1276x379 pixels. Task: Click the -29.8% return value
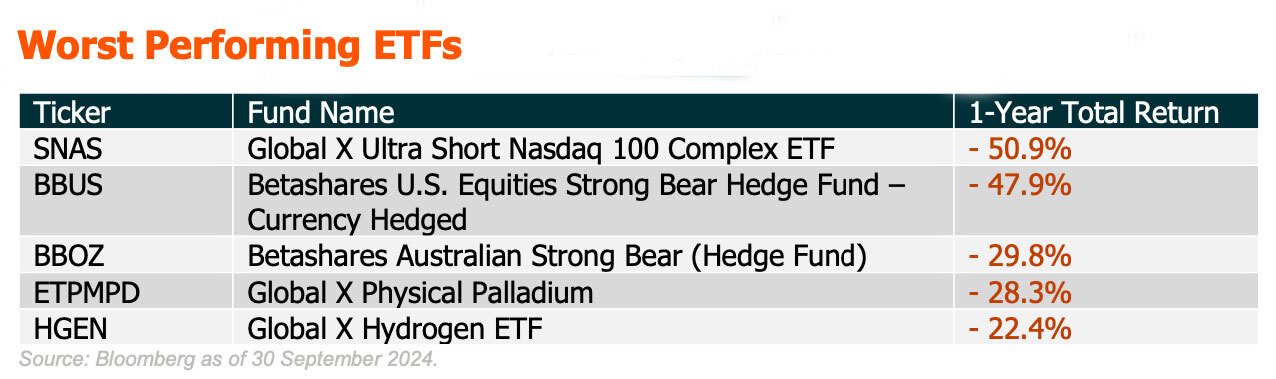pos(1020,256)
